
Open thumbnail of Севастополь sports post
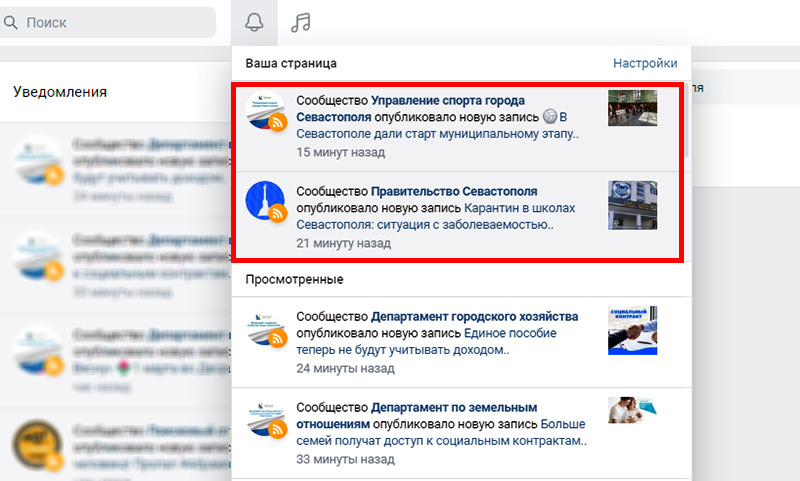pyautogui.click(x=632, y=108)
